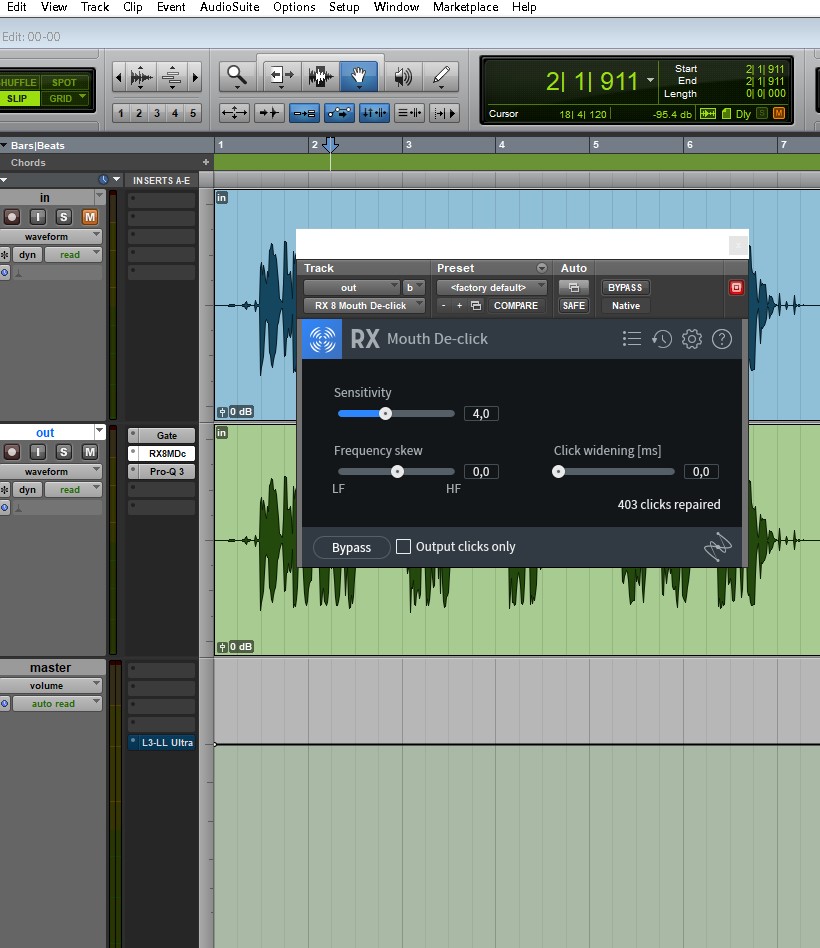Viewport: 820px width, 948px height.
Task: Select the Selector waveform tool
Action: pyautogui.click(x=320, y=76)
